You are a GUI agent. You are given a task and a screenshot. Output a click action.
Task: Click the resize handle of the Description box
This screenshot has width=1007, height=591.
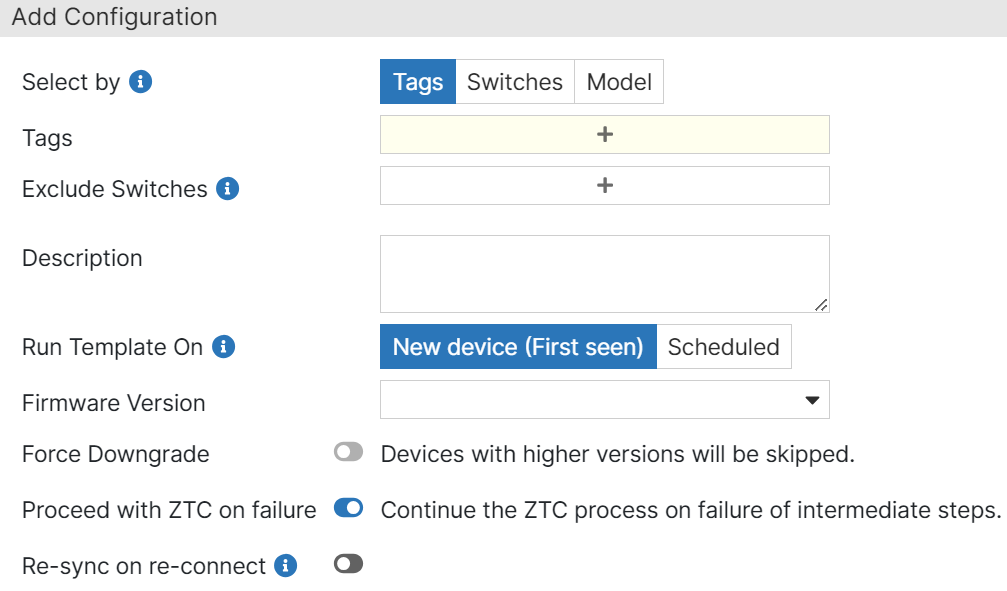point(823,305)
